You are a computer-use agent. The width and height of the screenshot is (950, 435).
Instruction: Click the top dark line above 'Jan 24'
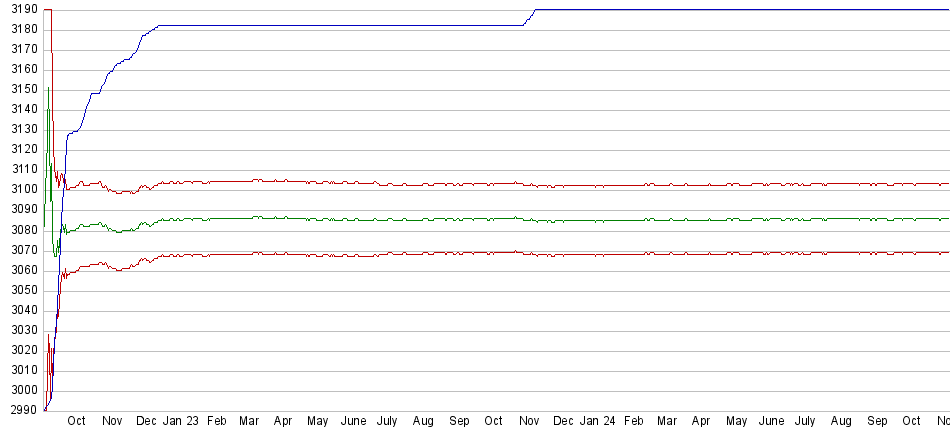pos(598,9)
